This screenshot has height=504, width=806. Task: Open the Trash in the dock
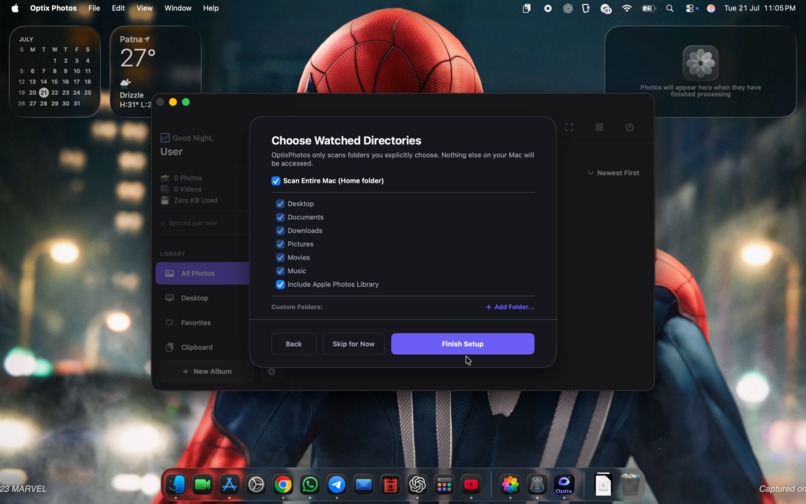[630, 484]
